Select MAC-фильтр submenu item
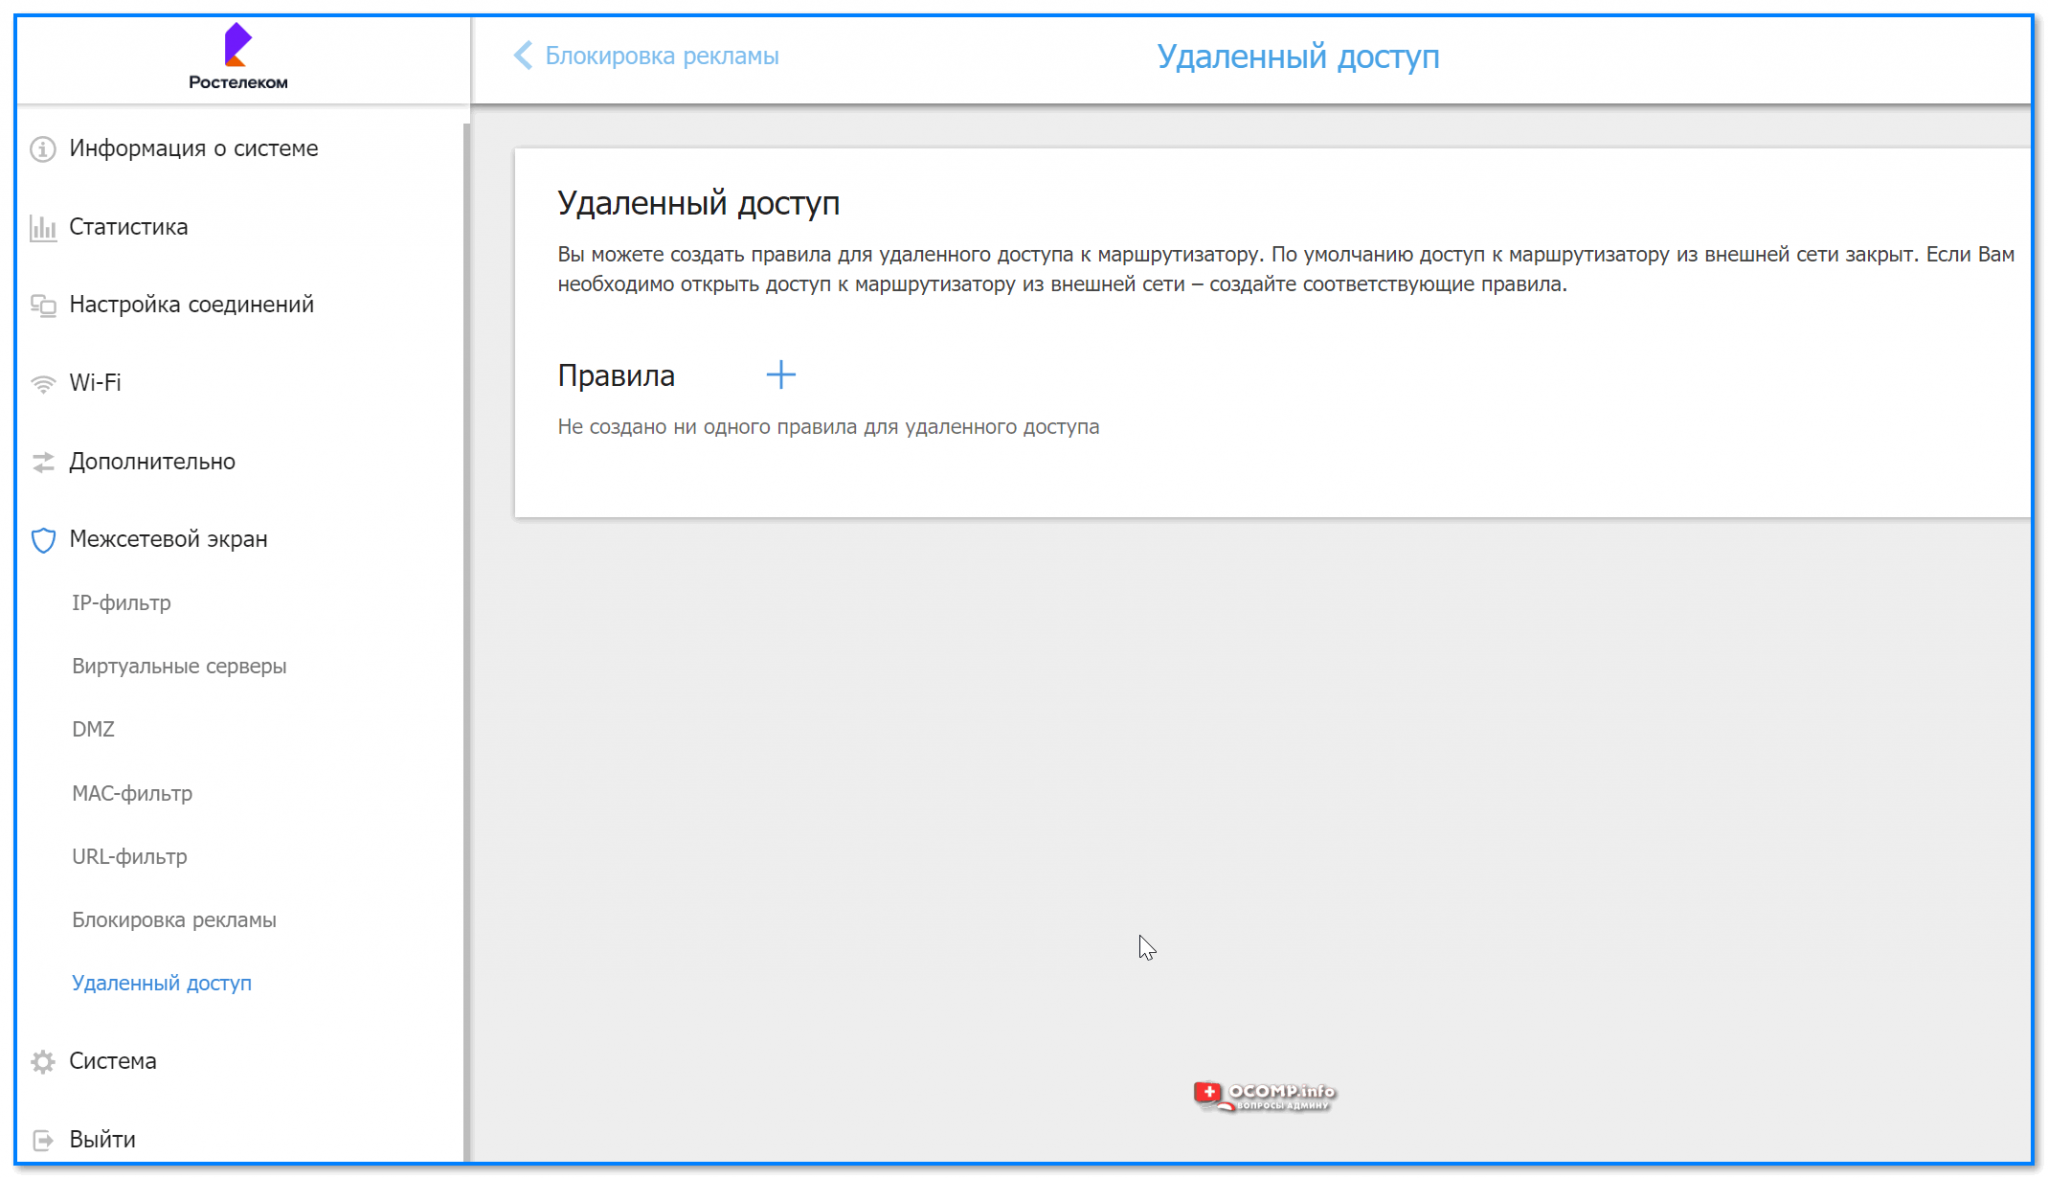The height and width of the screenshot is (1179, 2048). tap(133, 793)
